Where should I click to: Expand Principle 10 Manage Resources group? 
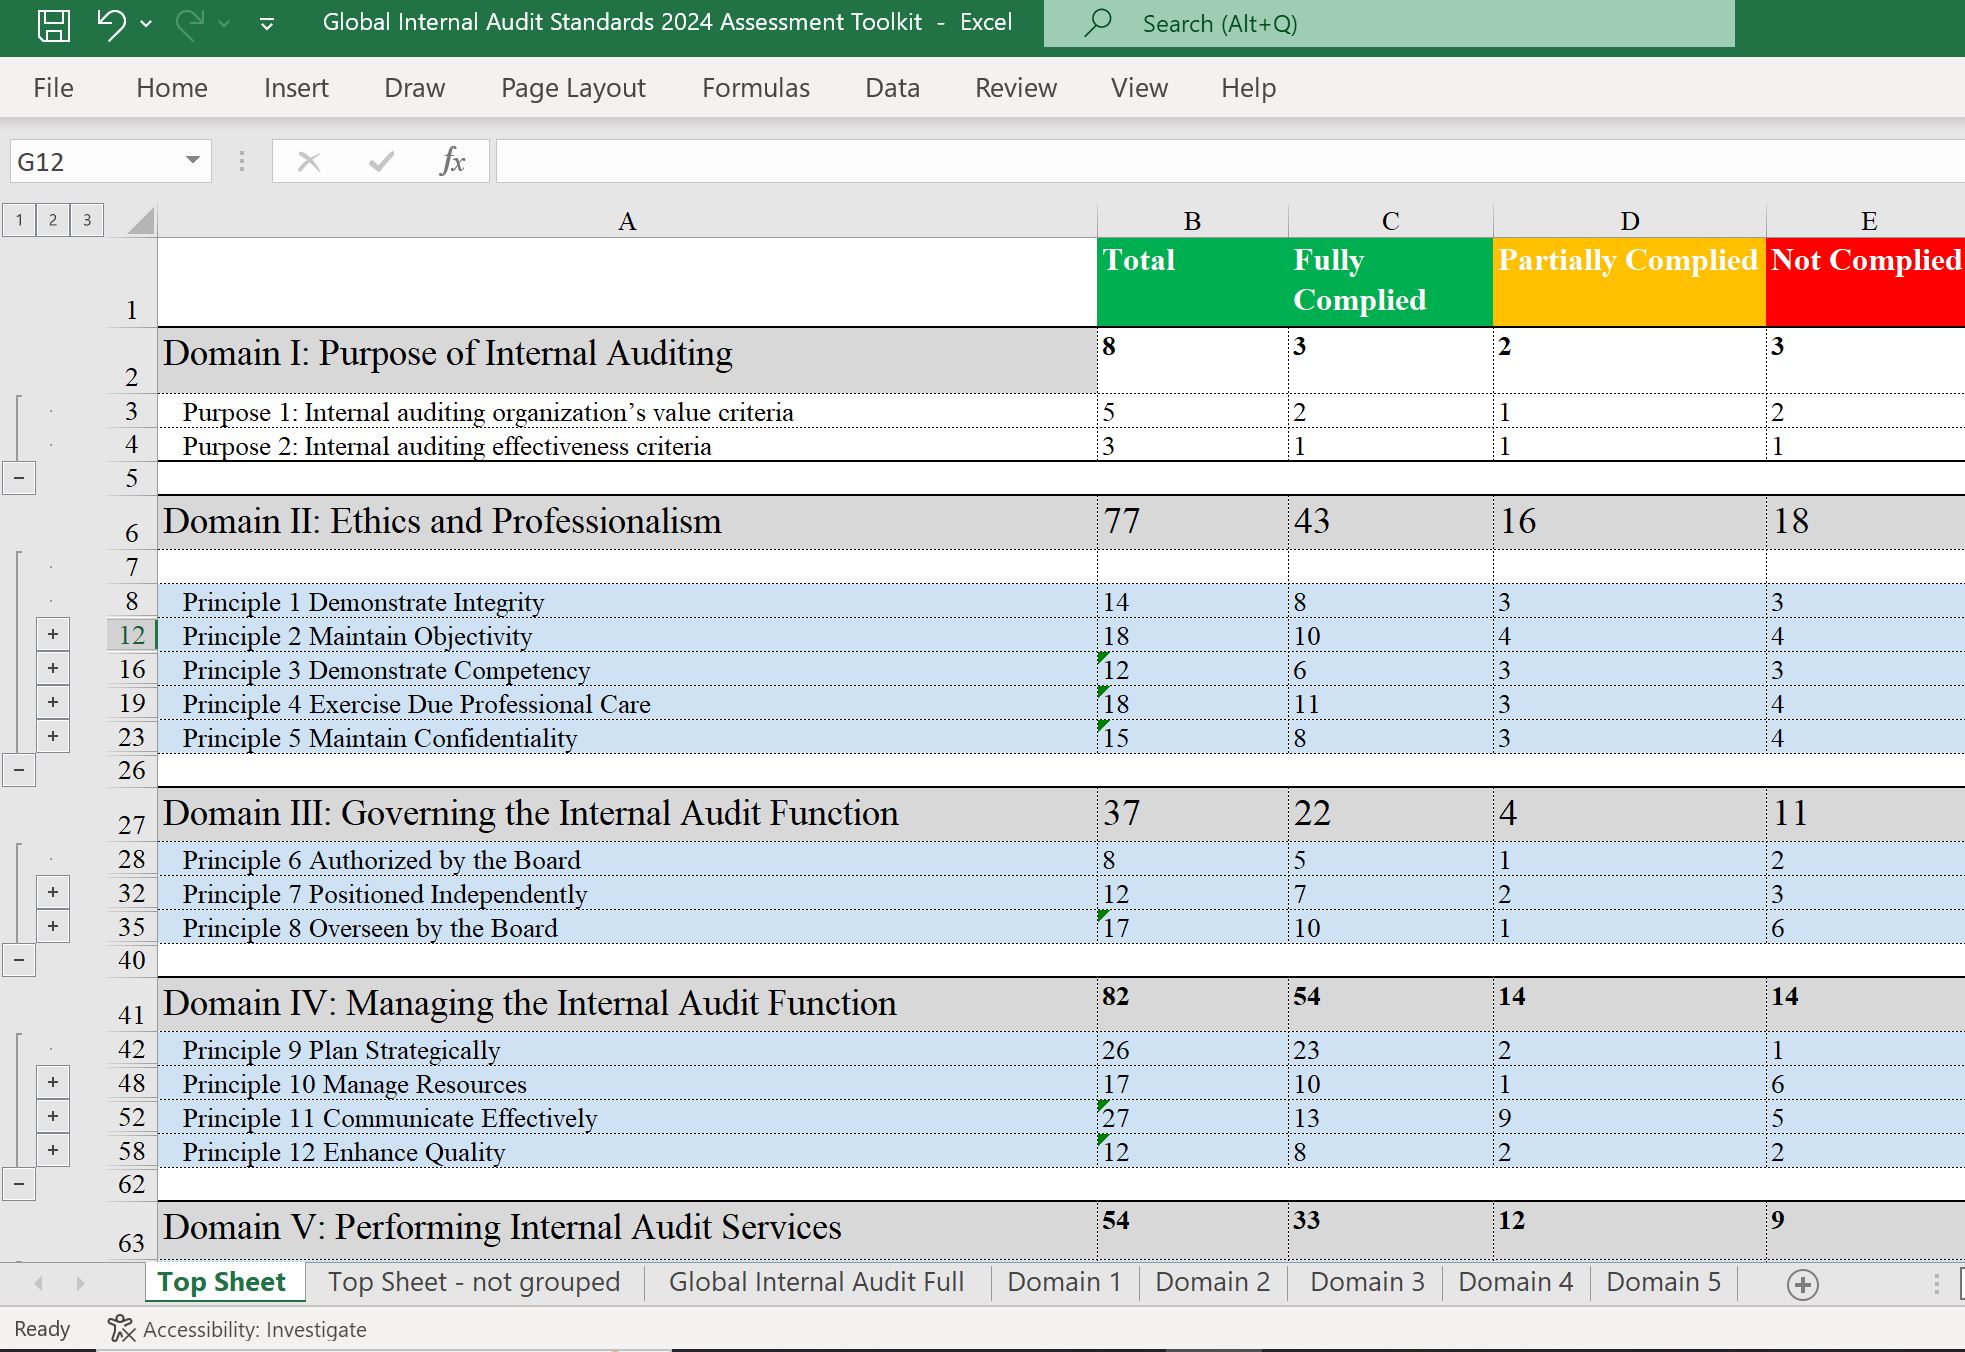tap(53, 1082)
